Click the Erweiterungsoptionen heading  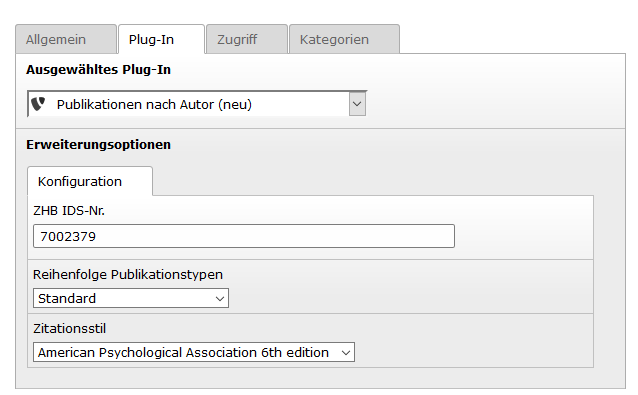point(98,145)
